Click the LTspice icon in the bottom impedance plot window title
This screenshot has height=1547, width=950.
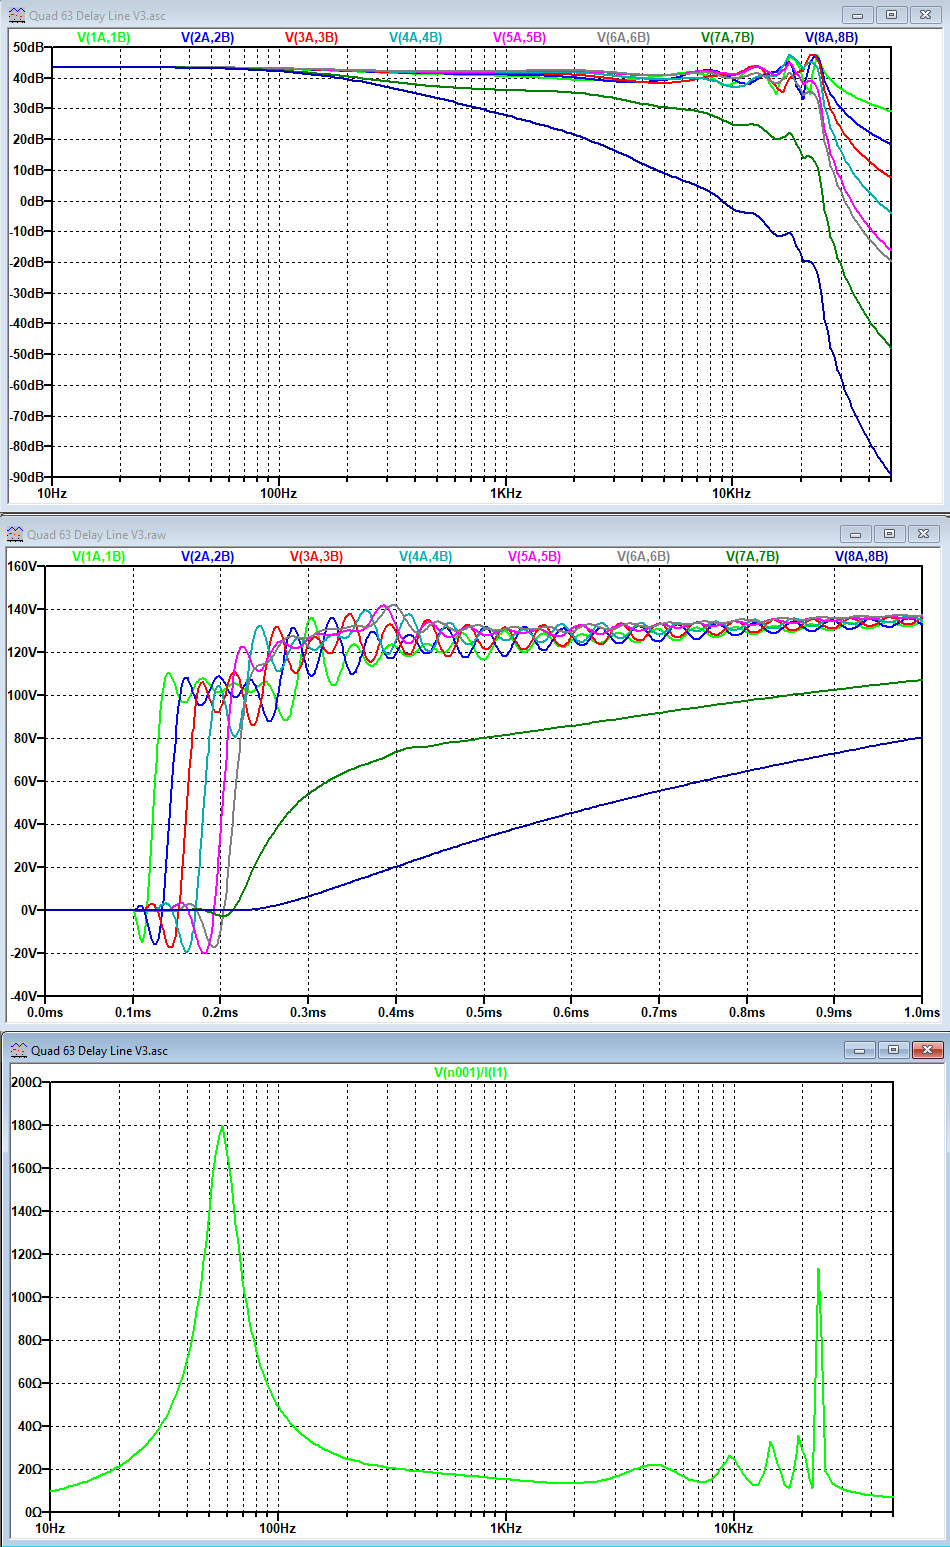pyautogui.click(x=18, y=1050)
